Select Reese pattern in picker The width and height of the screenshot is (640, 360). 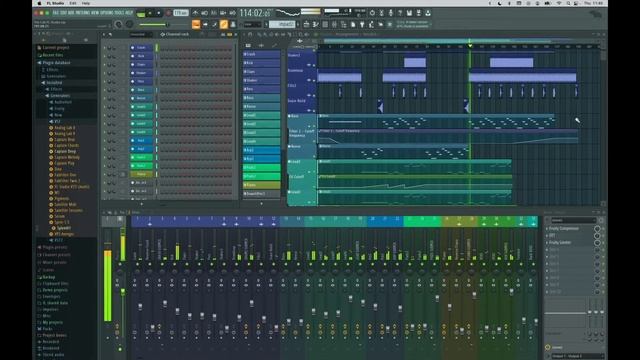[261, 107]
